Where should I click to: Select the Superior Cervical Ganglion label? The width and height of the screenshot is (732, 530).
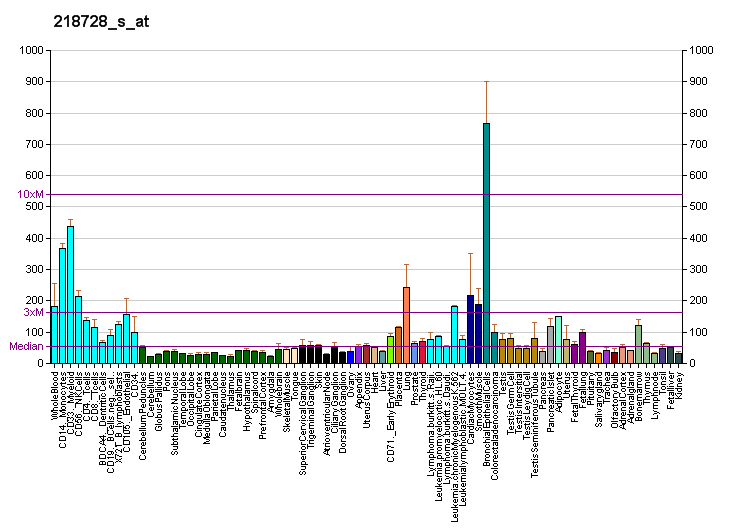click(303, 420)
